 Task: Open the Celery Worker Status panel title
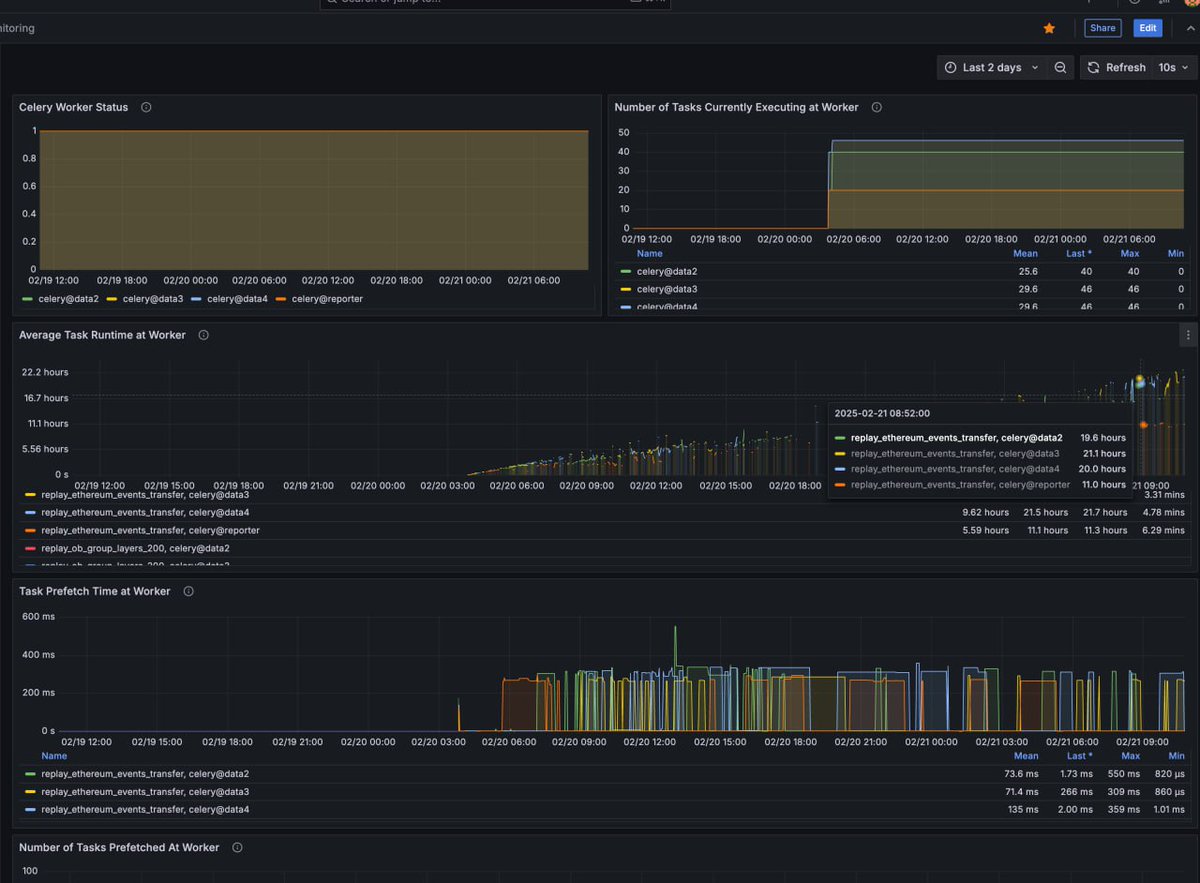[74, 107]
